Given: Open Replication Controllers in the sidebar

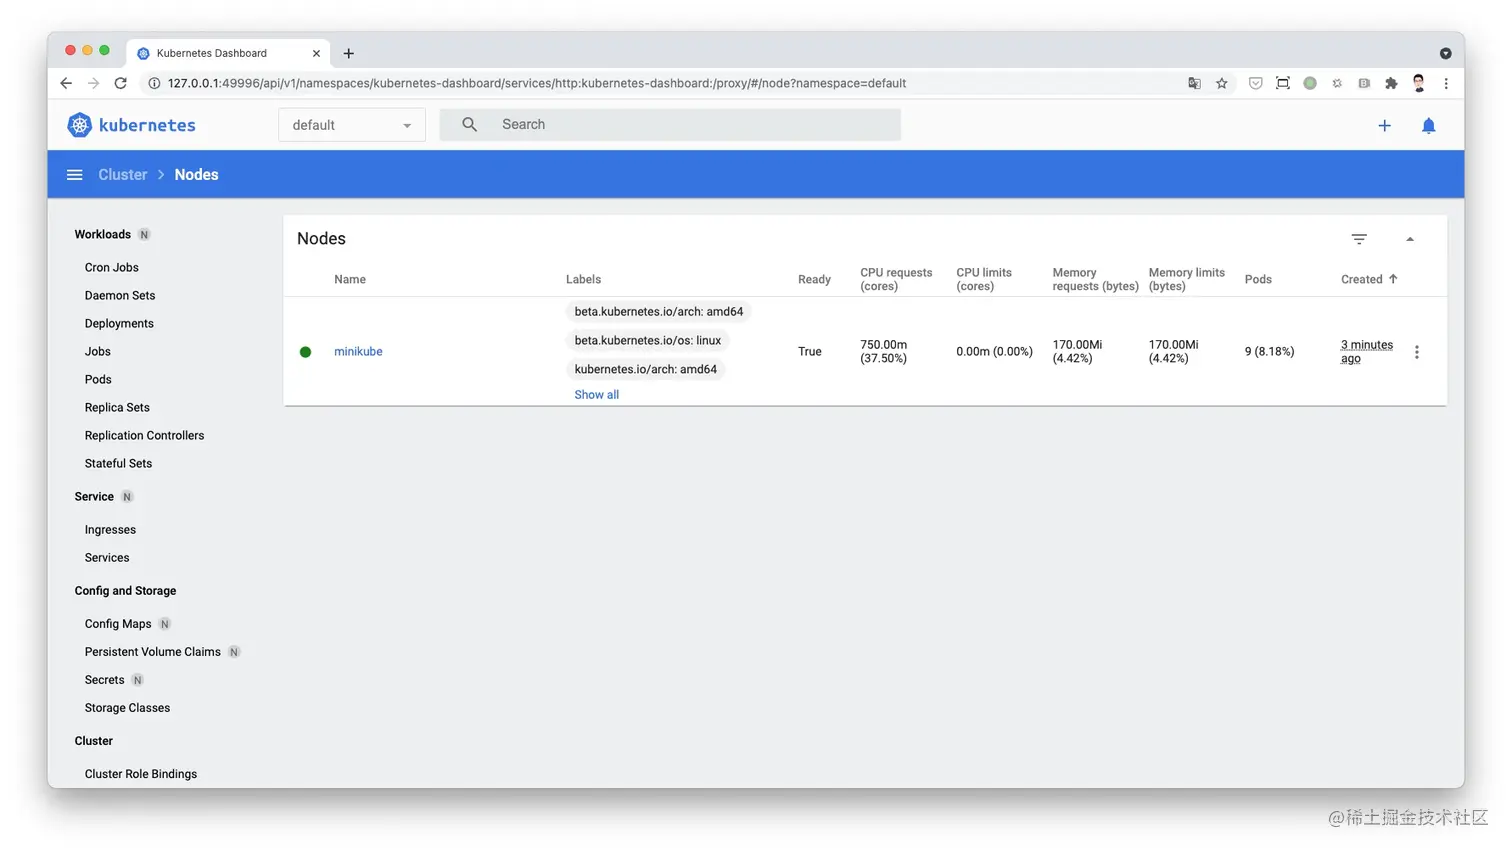Looking at the screenshot, I should tap(144, 435).
